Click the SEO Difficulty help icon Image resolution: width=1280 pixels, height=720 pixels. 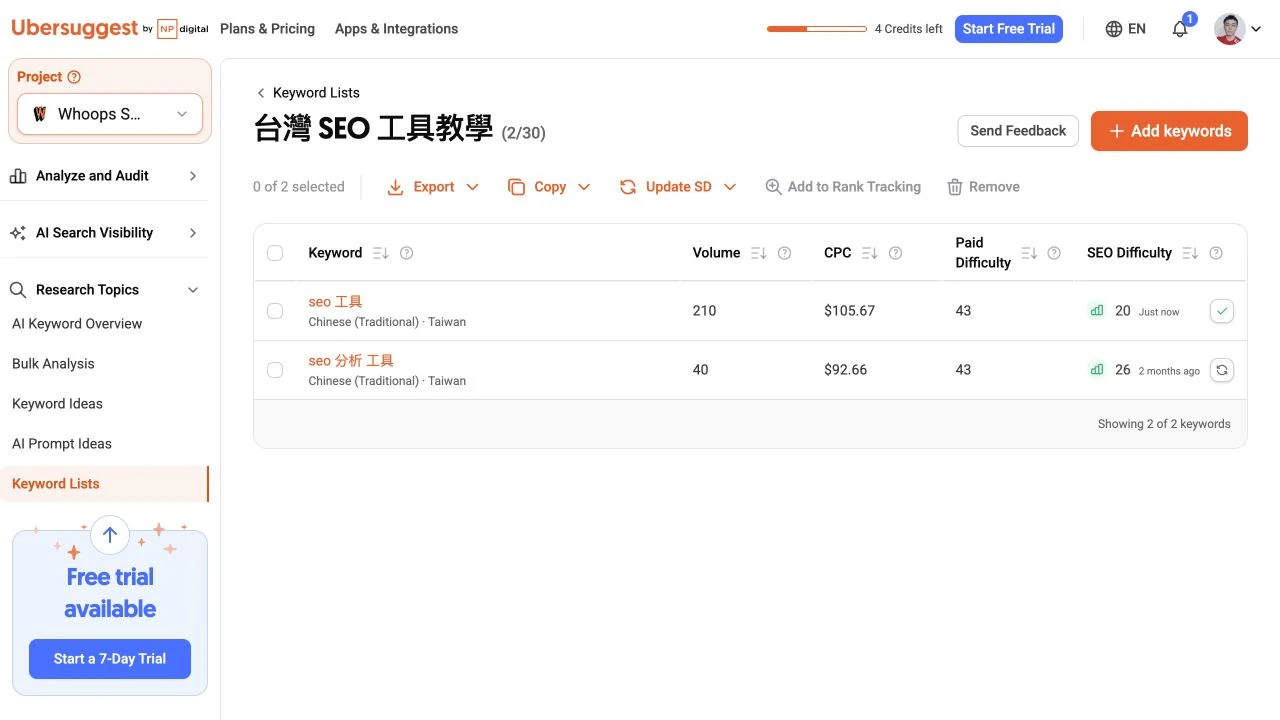tap(1216, 253)
